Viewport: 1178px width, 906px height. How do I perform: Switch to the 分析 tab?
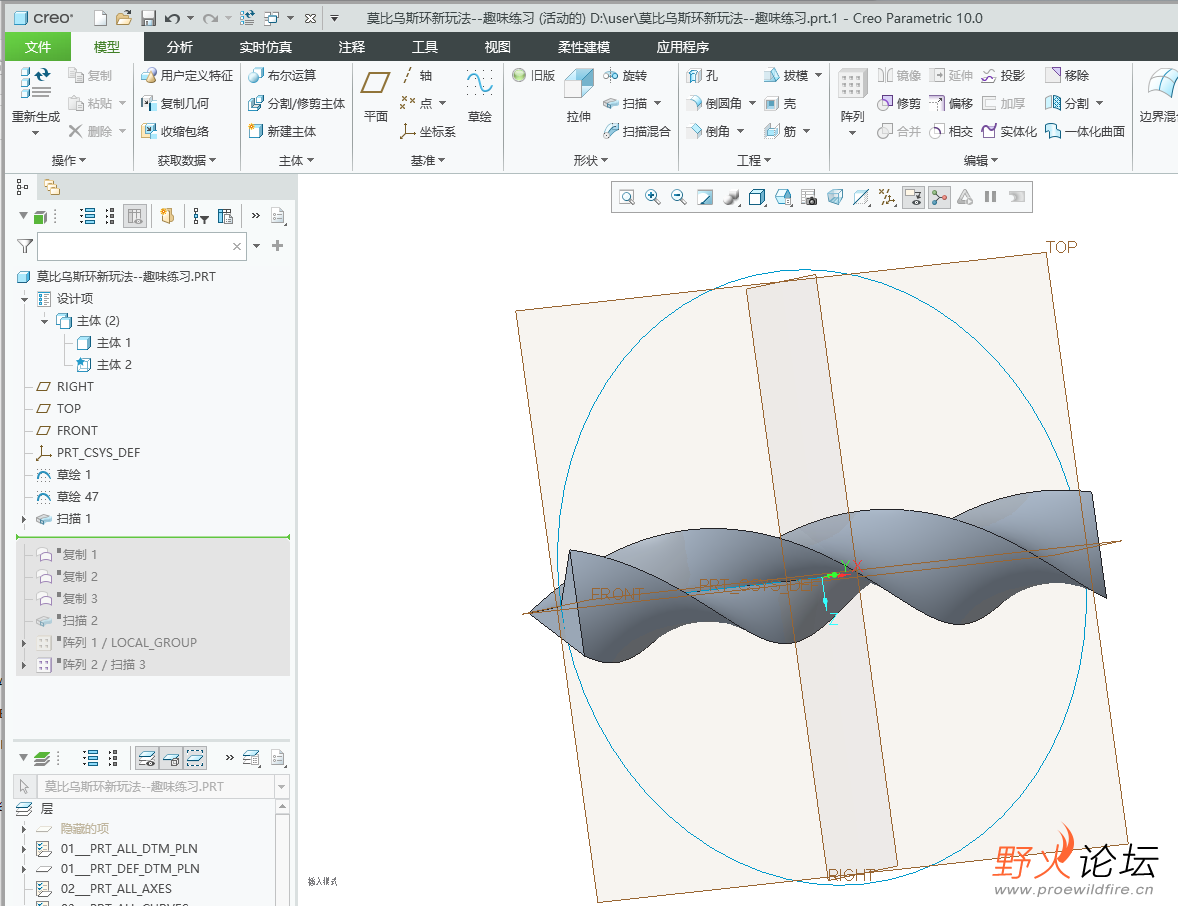180,47
